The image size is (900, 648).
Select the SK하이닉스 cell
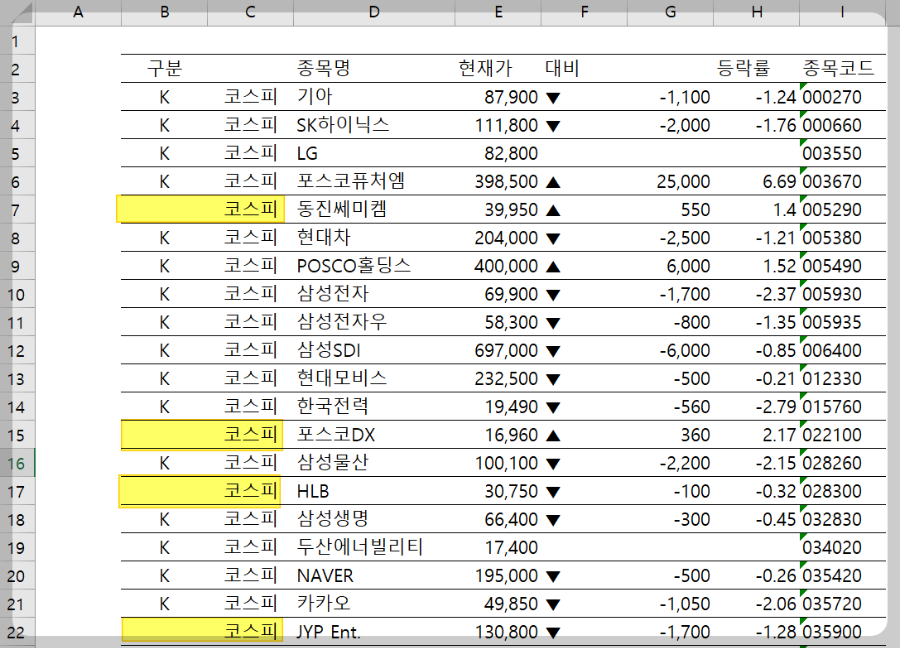[x=374, y=125]
